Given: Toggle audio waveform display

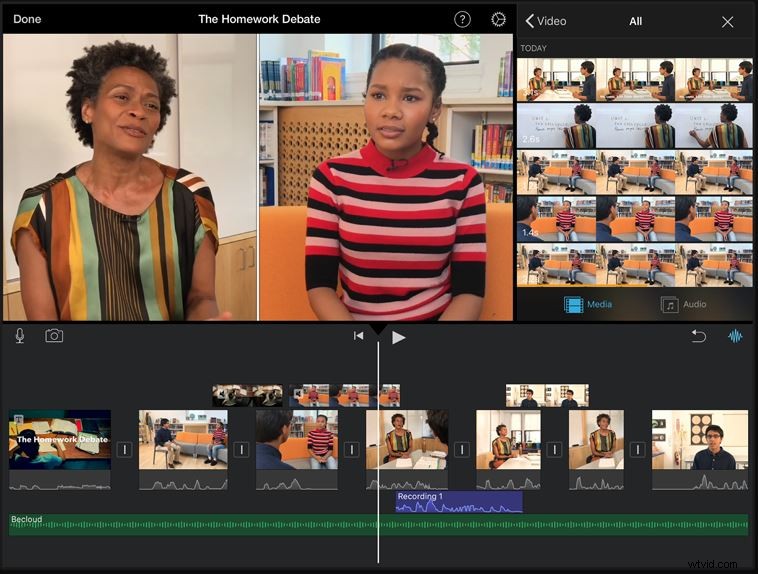Looking at the screenshot, I should pos(735,336).
